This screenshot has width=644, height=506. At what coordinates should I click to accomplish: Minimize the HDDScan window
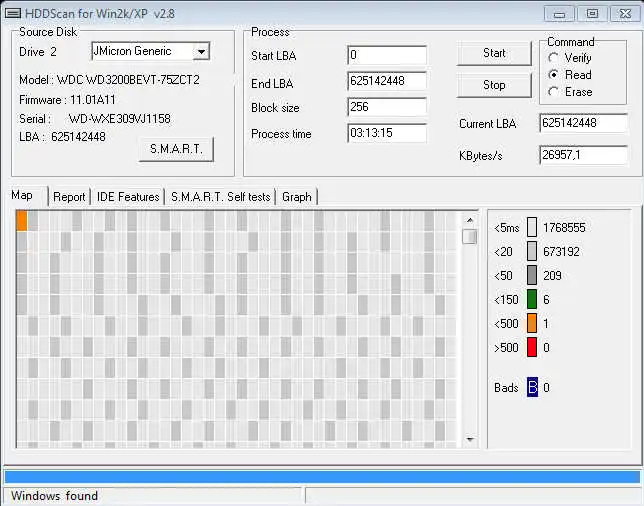click(559, 14)
